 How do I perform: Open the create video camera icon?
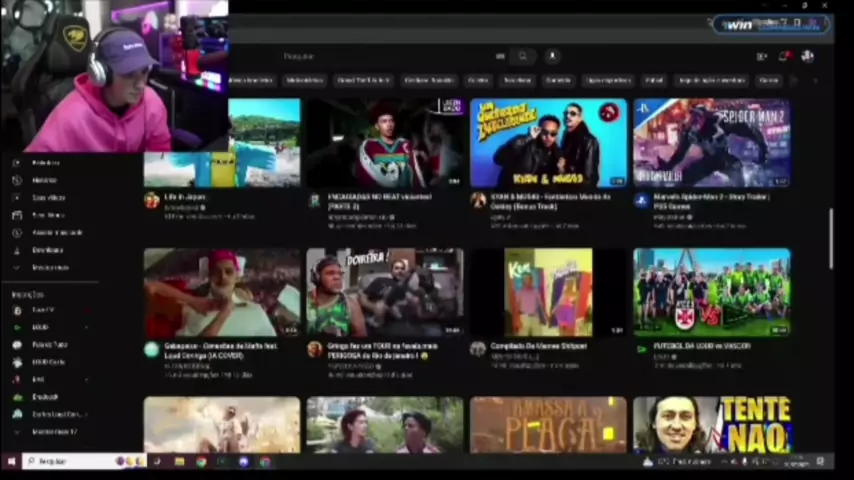point(762,57)
